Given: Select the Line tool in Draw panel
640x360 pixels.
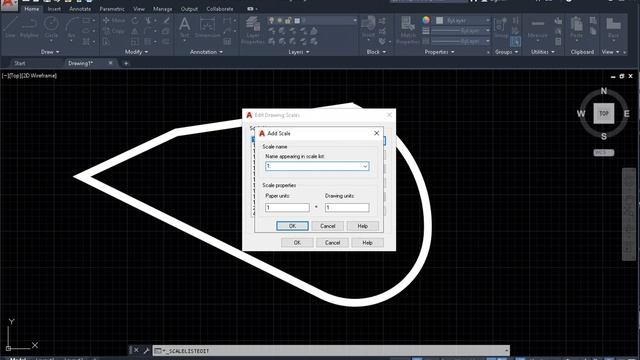Looking at the screenshot, I should click(10, 27).
